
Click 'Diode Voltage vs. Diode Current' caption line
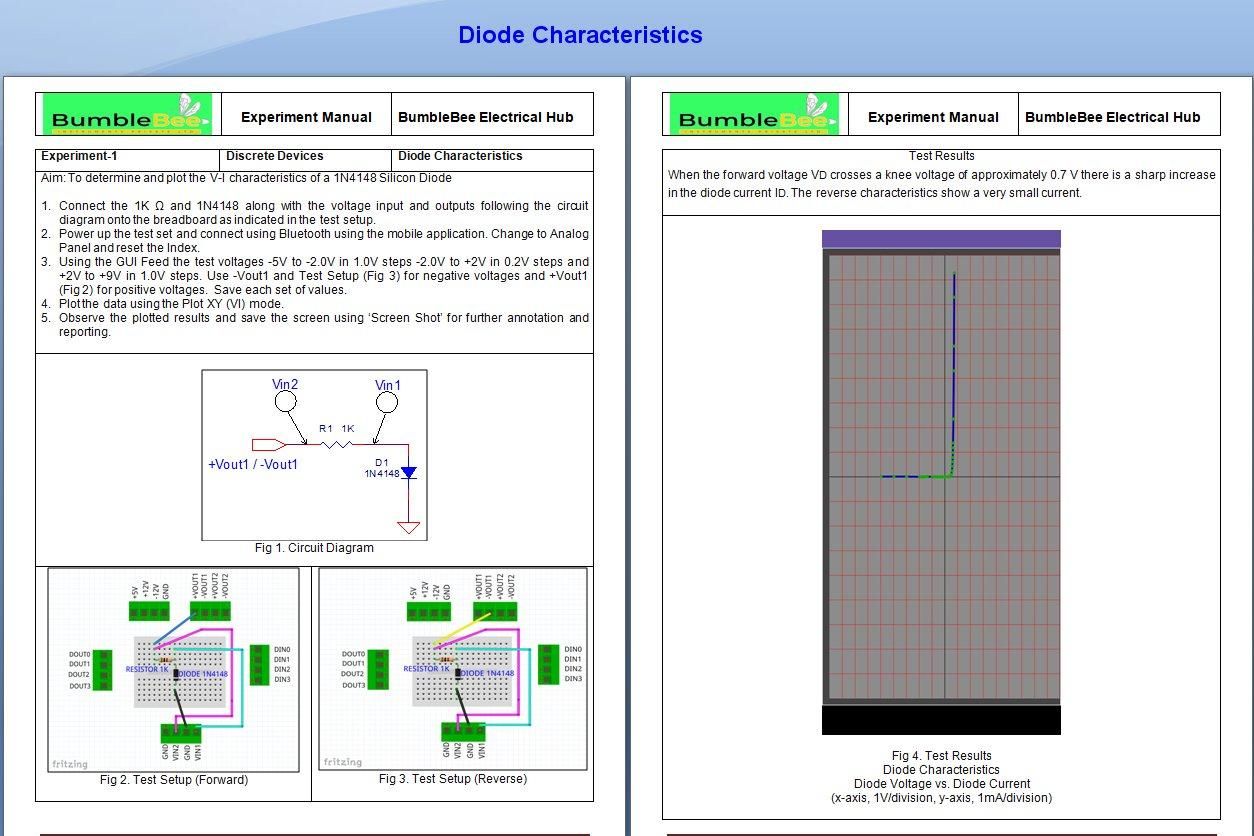click(x=942, y=784)
